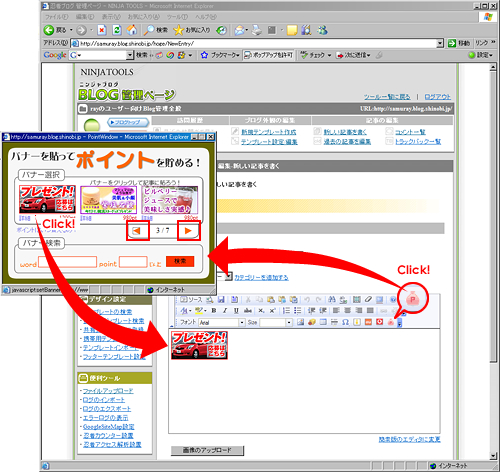Screen dimensions: 500x472
Task: Apply Superscript in the editor toolbar
Action: point(272,311)
